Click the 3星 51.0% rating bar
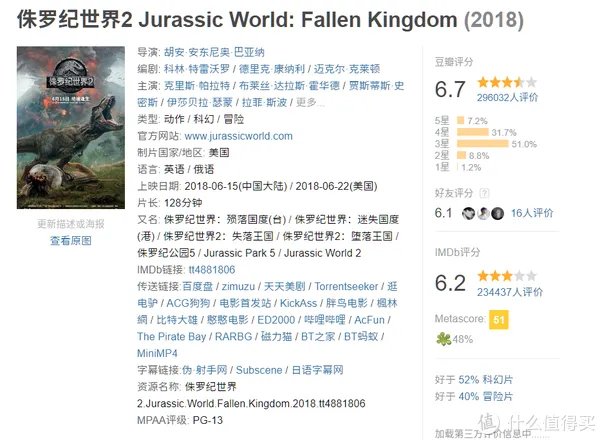Image resolution: width=600 pixels, height=440 pixels. coord(483,144)
